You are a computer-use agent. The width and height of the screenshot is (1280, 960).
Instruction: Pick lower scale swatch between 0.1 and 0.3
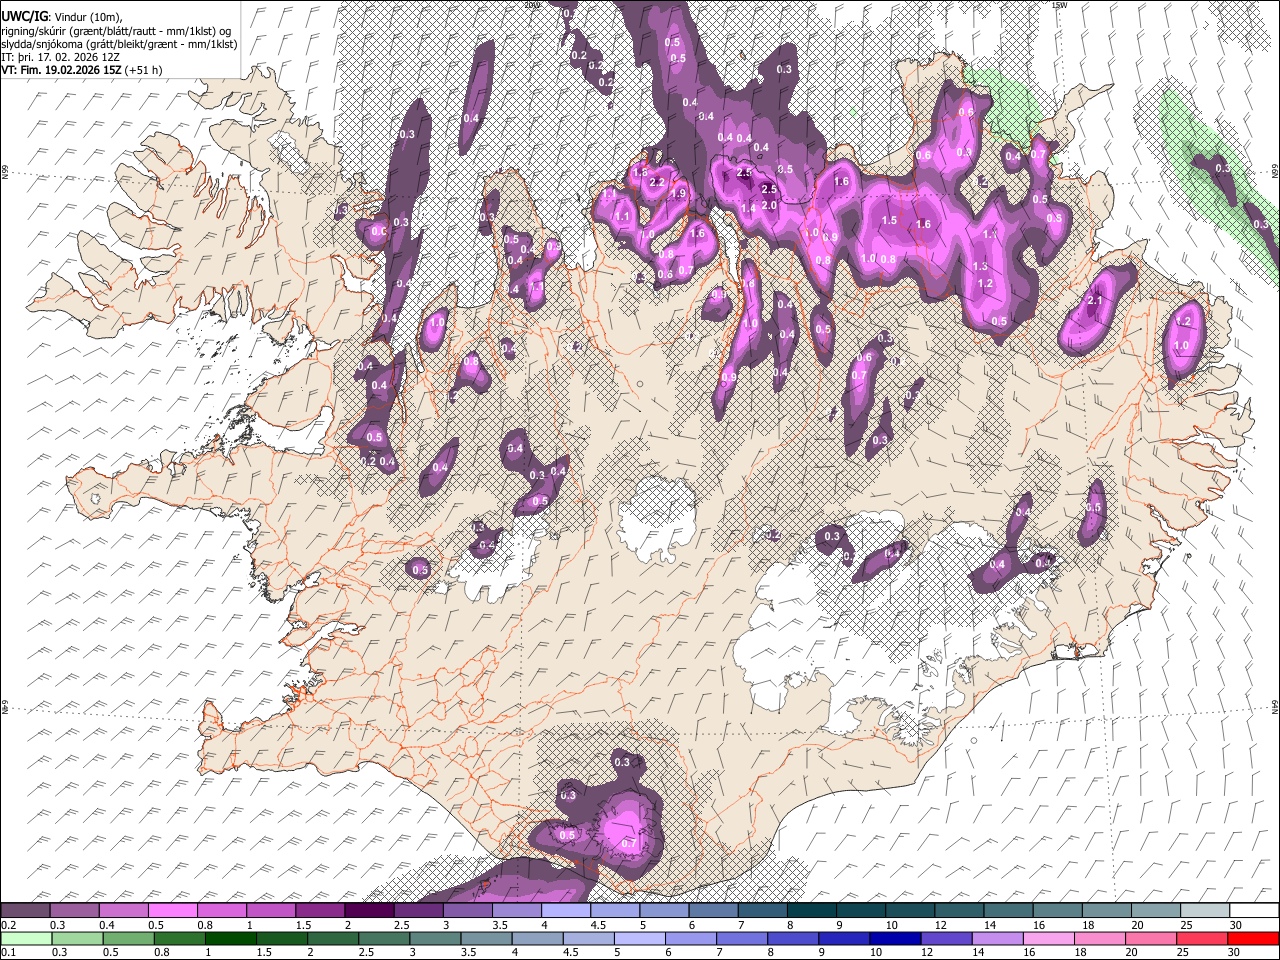(26, 938)
